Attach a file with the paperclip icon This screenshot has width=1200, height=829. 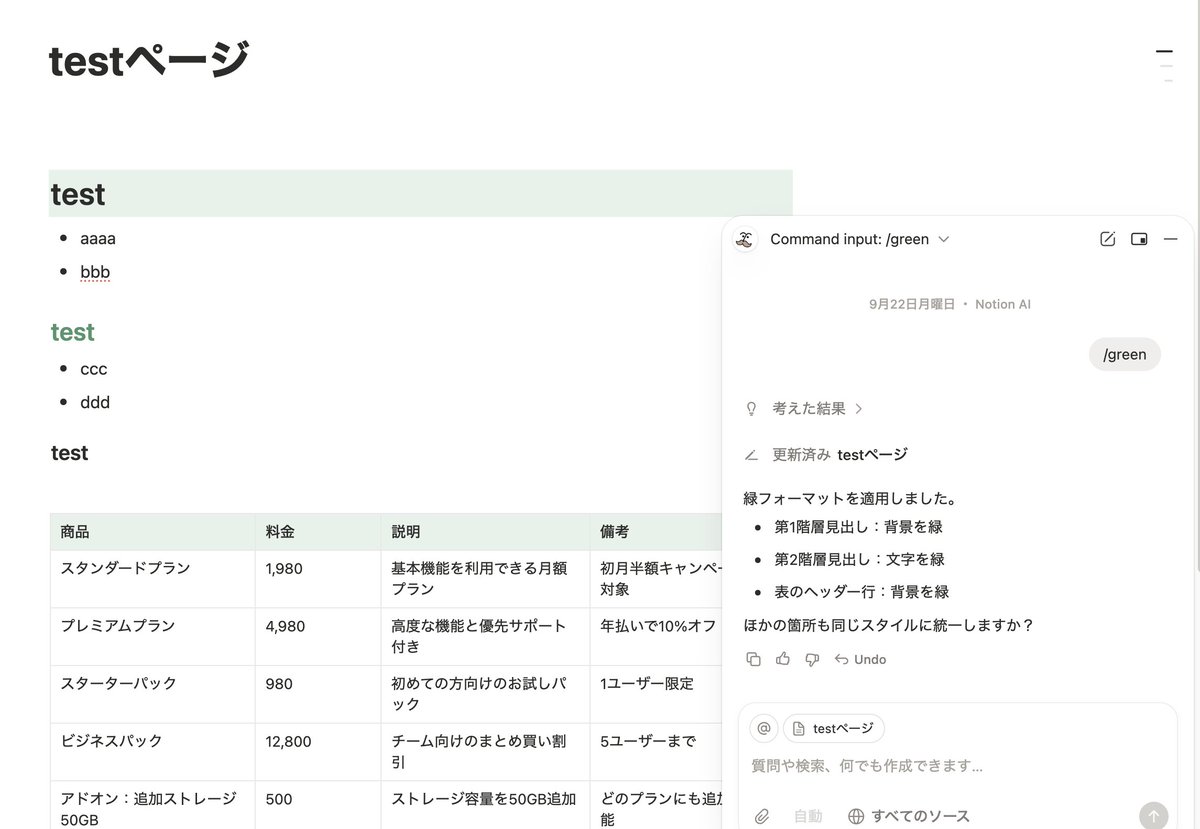pos(763,815)
